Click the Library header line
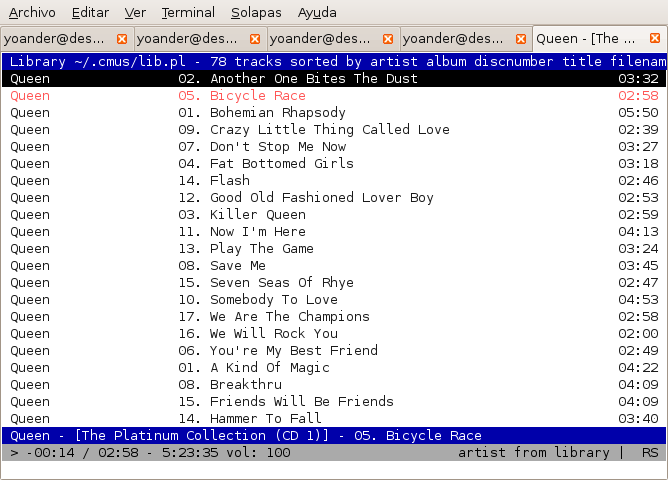668x480 pixels. pos(334,61)
